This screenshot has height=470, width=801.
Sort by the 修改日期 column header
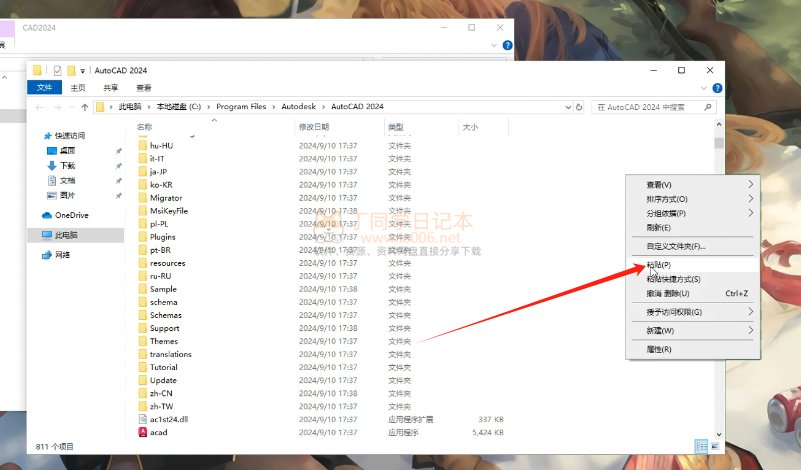[x=313, y=127]
